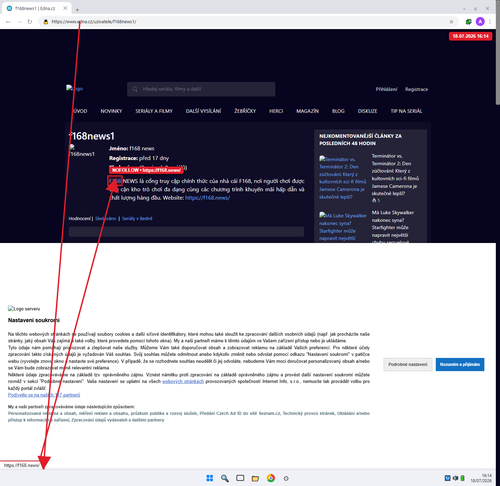Reload the page with the refresh icon
Screen dimensions: 500x486
point(30,22)
